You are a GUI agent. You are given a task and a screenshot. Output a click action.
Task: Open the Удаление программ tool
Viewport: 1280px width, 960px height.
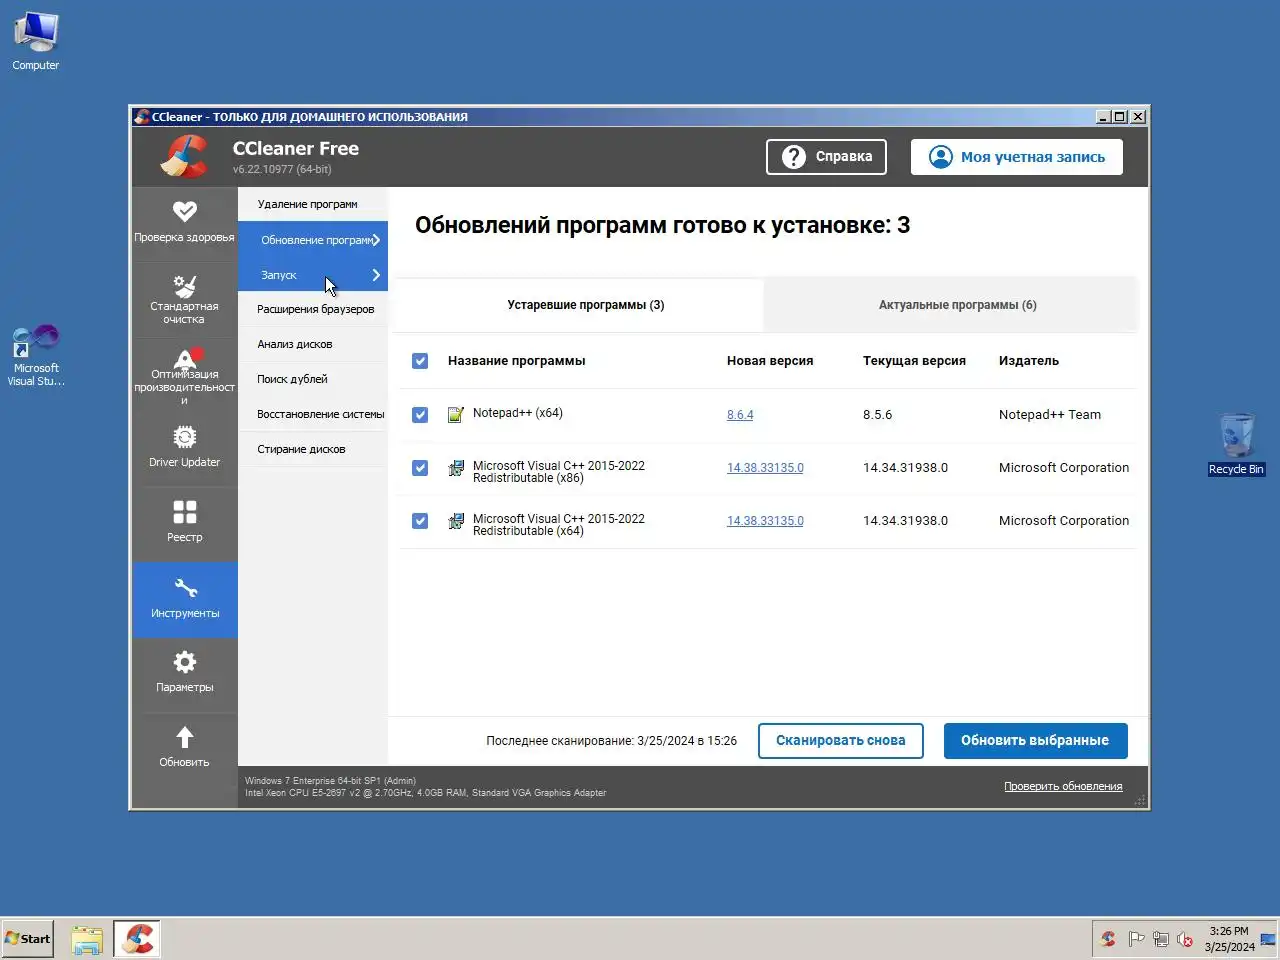click(x=313, y=204)
